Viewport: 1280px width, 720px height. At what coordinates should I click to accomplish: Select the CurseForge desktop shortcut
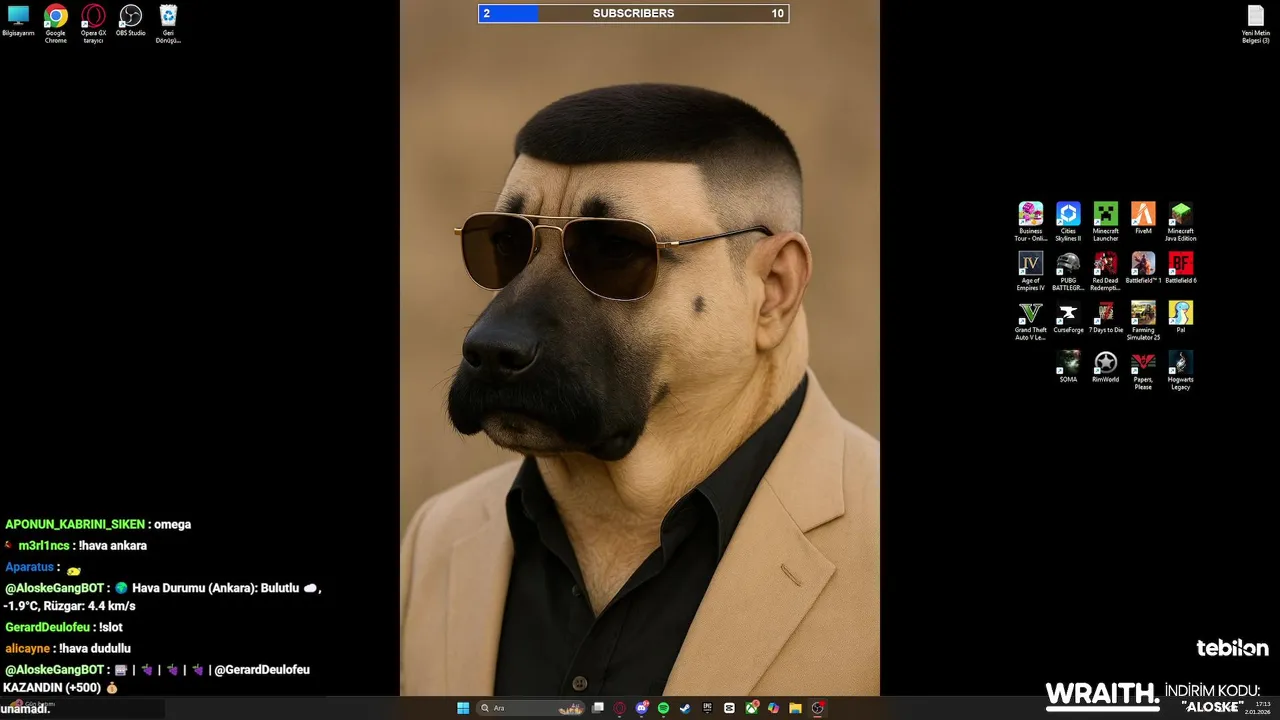point(1068,318)
